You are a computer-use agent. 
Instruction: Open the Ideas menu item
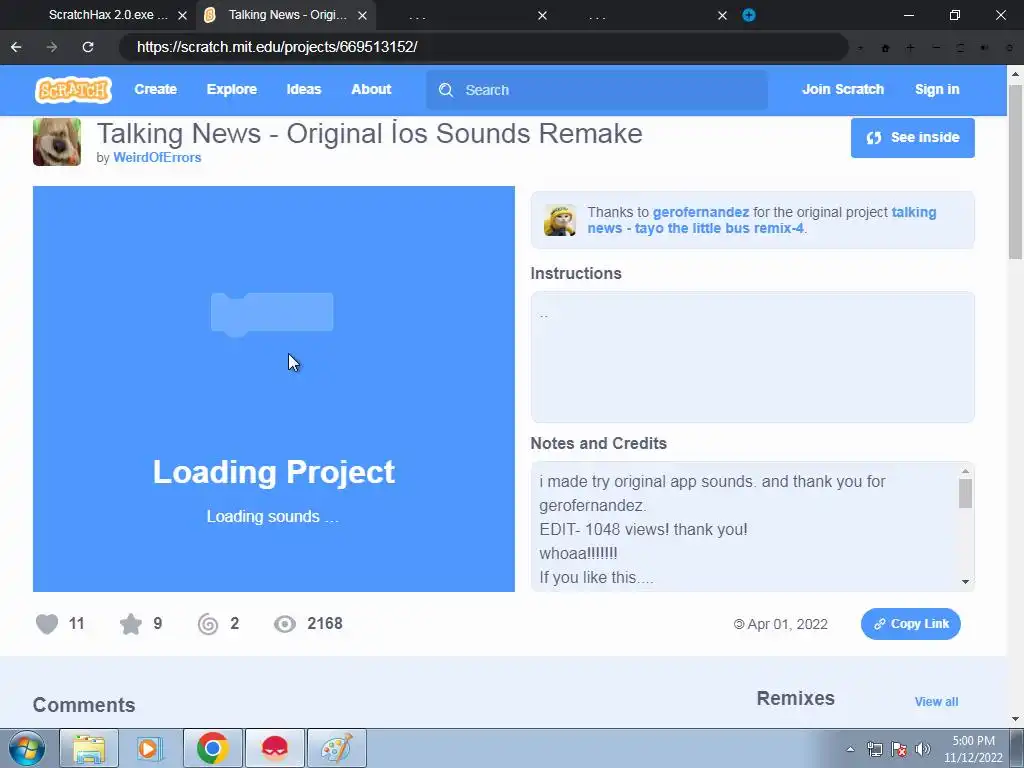pos(304,89)
